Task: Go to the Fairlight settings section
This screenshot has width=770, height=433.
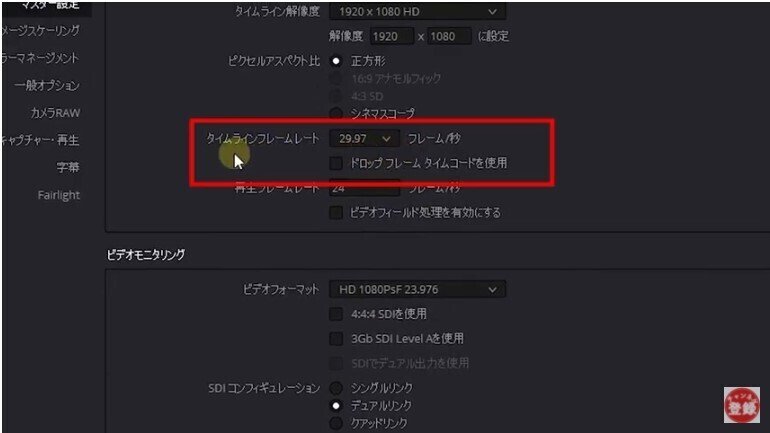Action: [x=58, y=195]
